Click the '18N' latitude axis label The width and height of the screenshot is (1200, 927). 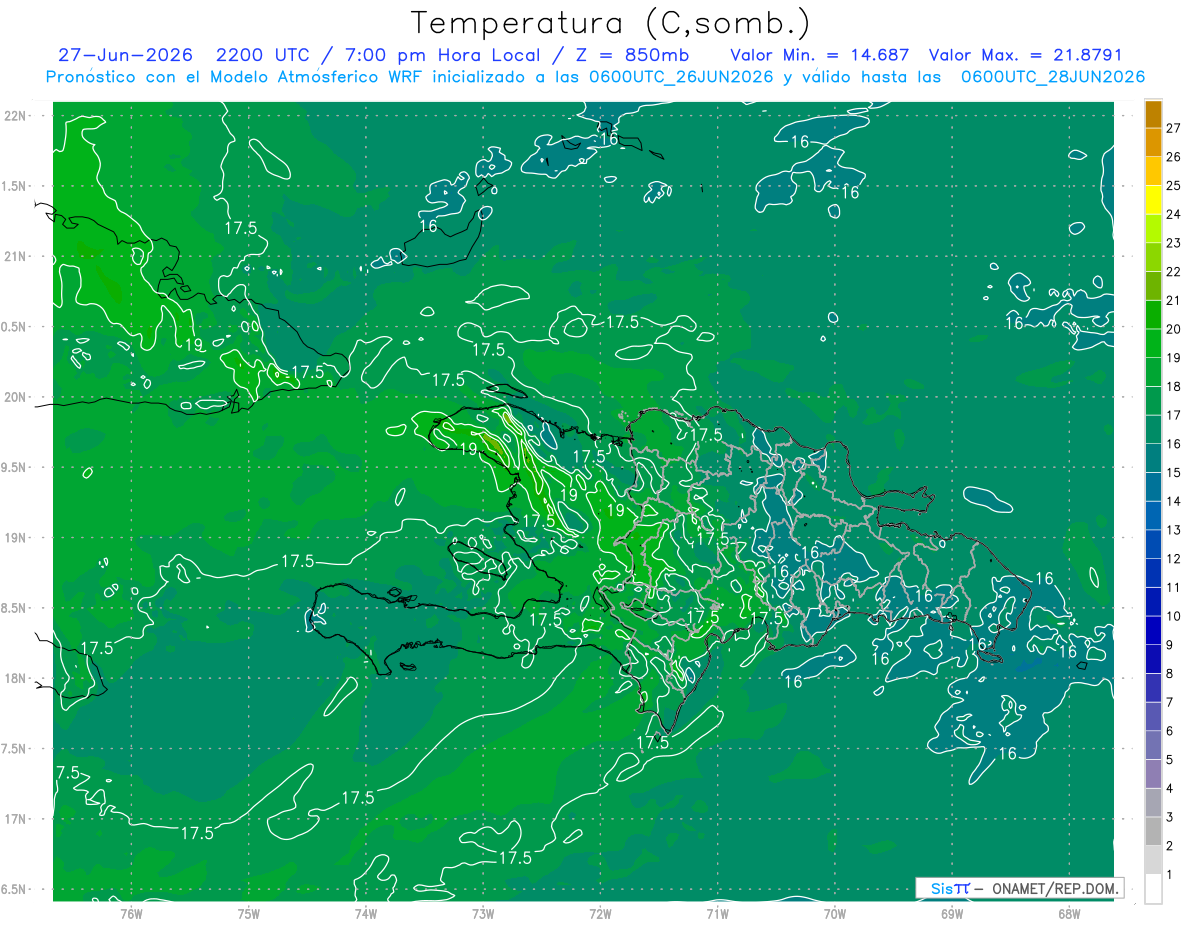16,678
